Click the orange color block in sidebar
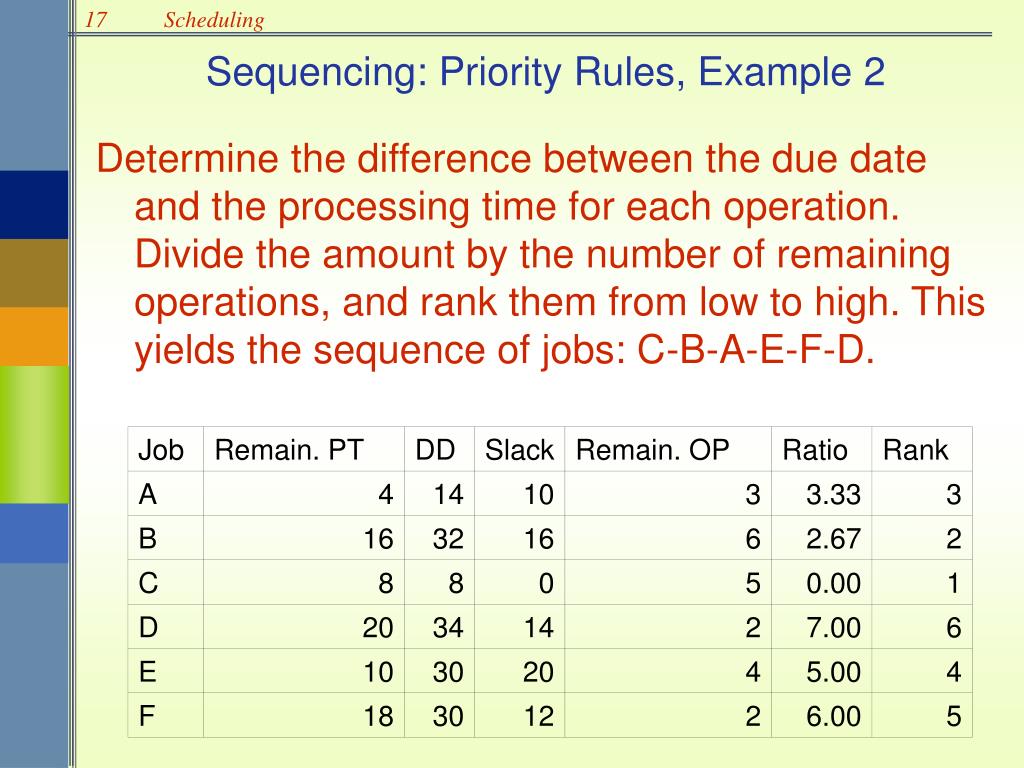 [34, 336]
